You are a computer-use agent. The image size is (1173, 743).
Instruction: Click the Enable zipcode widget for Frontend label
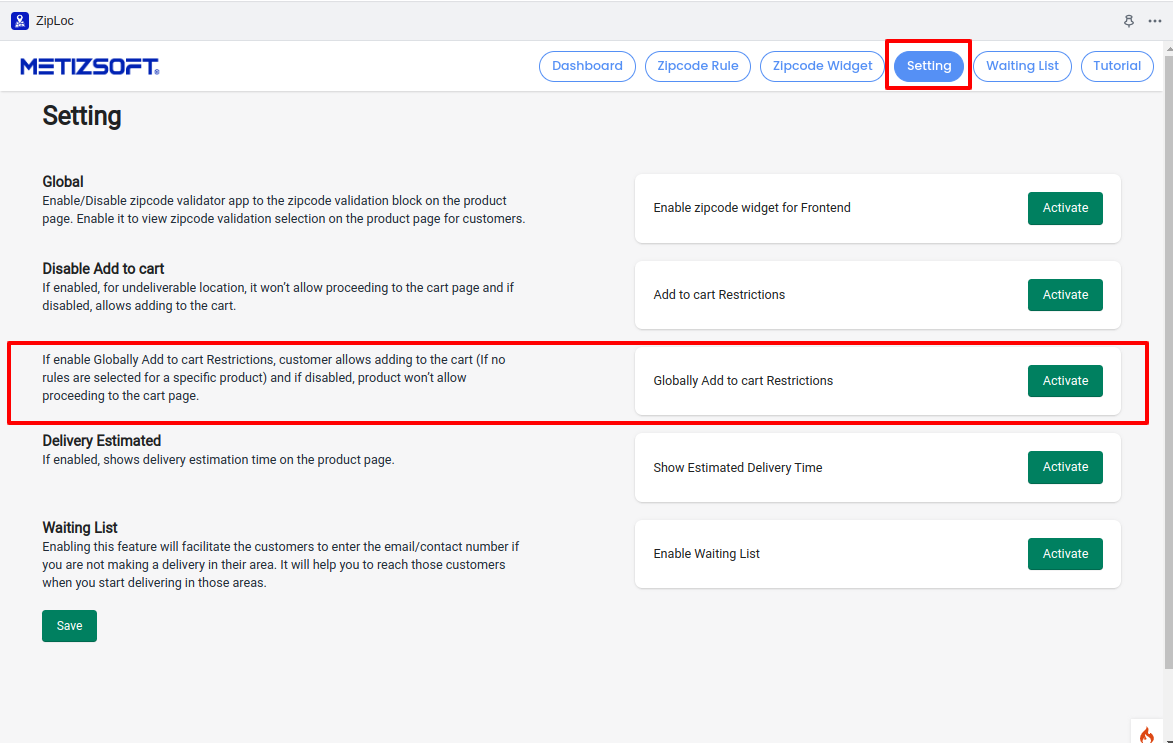point(752,208)
